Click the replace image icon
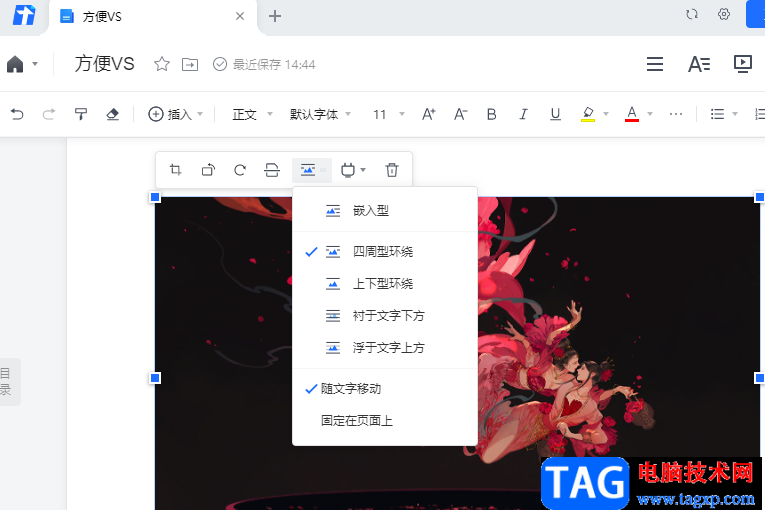Image resolution: width=765 pixels, height=510 pixels. [x=272, y=170]
